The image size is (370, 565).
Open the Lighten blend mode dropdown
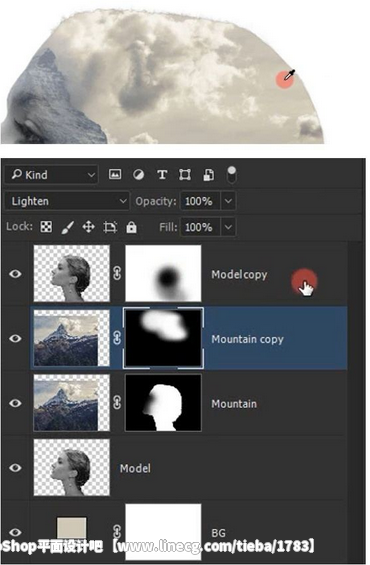[x=67, y=201]
